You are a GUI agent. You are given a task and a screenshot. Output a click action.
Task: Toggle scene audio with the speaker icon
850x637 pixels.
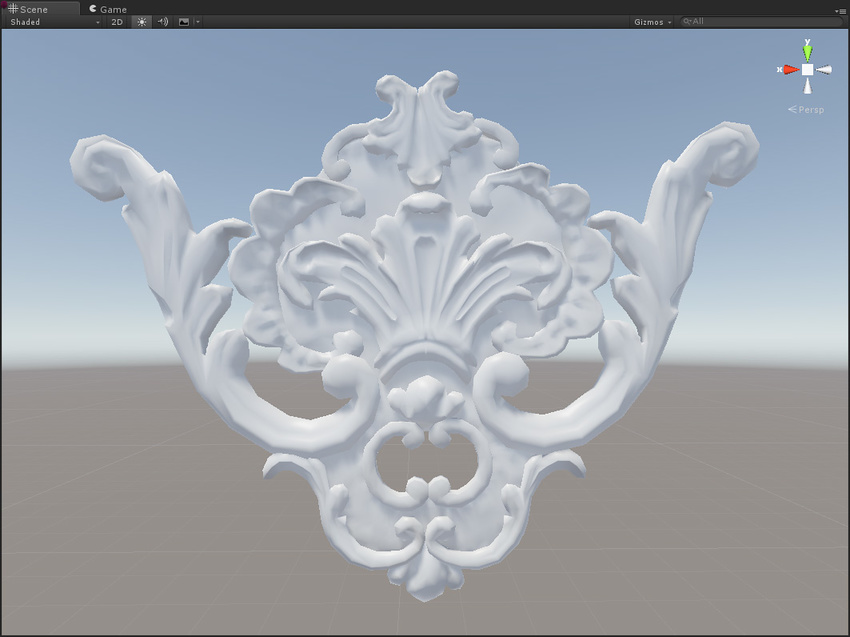click(x=163, y=21)
